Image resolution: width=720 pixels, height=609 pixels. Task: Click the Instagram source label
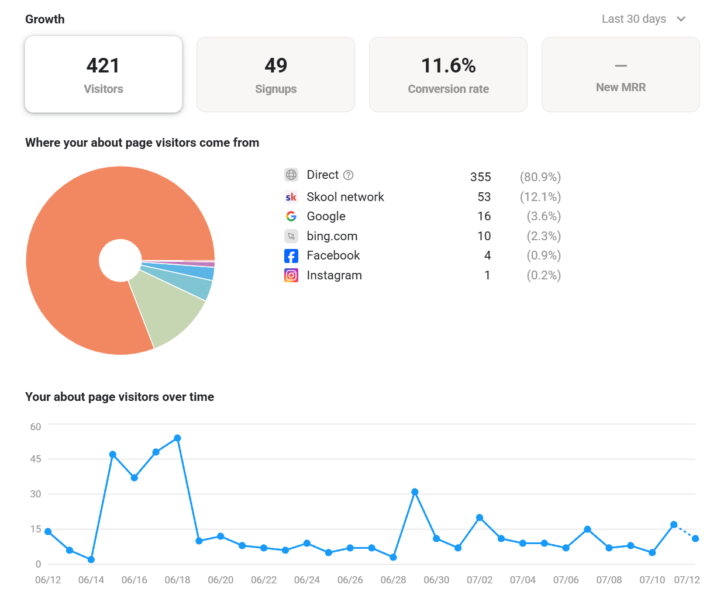click(x=334, y=275)
